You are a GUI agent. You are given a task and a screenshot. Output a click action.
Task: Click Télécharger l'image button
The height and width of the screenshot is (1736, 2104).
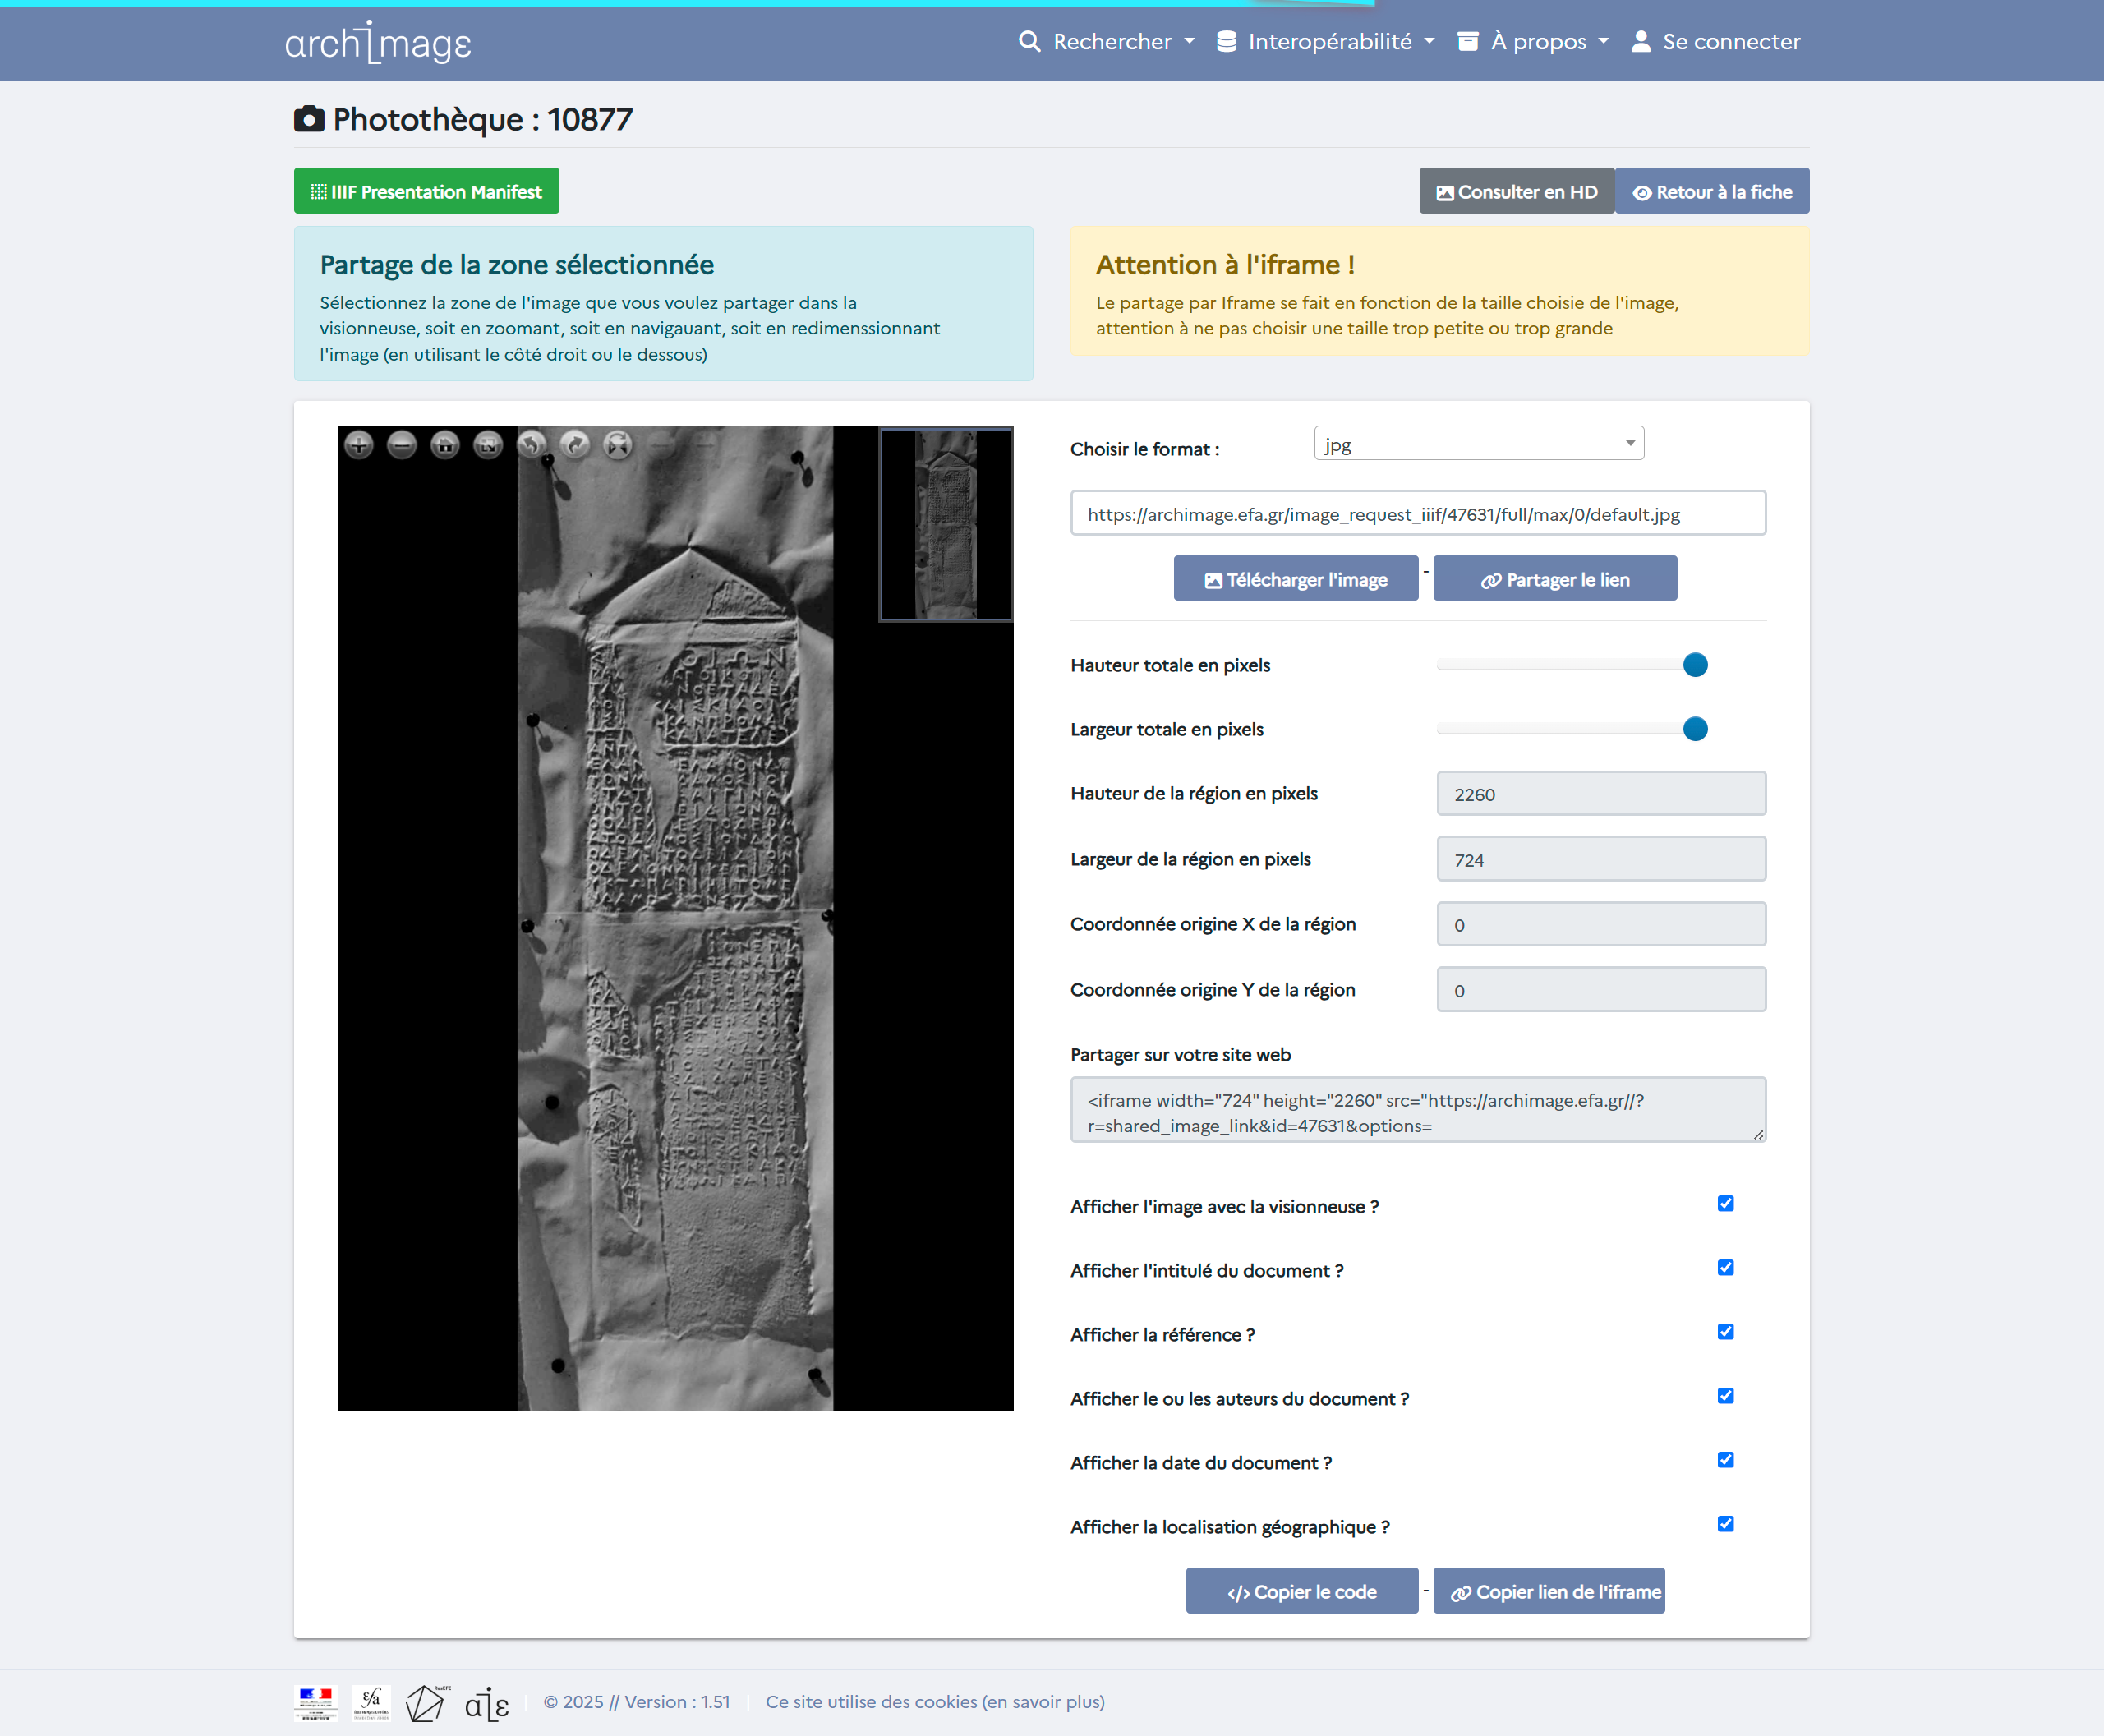click(1295, 579)
